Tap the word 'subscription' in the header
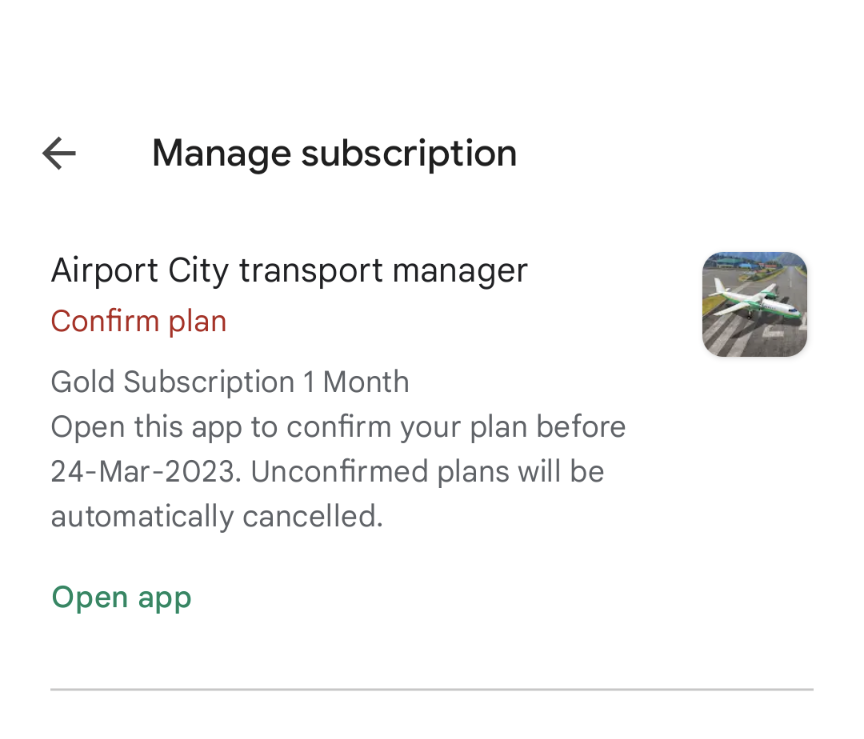This screenshot has height=739, width=864. [x=409, y=154]
